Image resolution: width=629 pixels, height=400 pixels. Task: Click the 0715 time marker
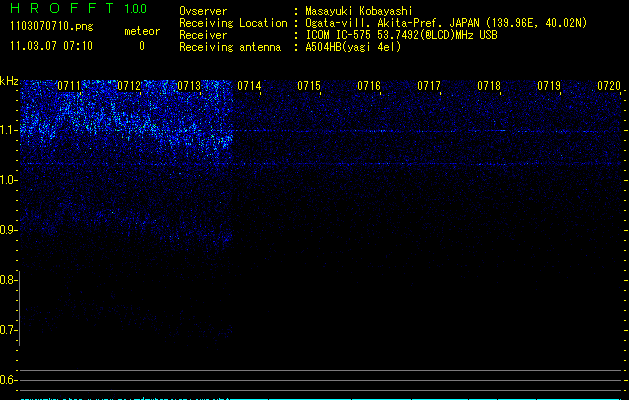tap(309, 86)
